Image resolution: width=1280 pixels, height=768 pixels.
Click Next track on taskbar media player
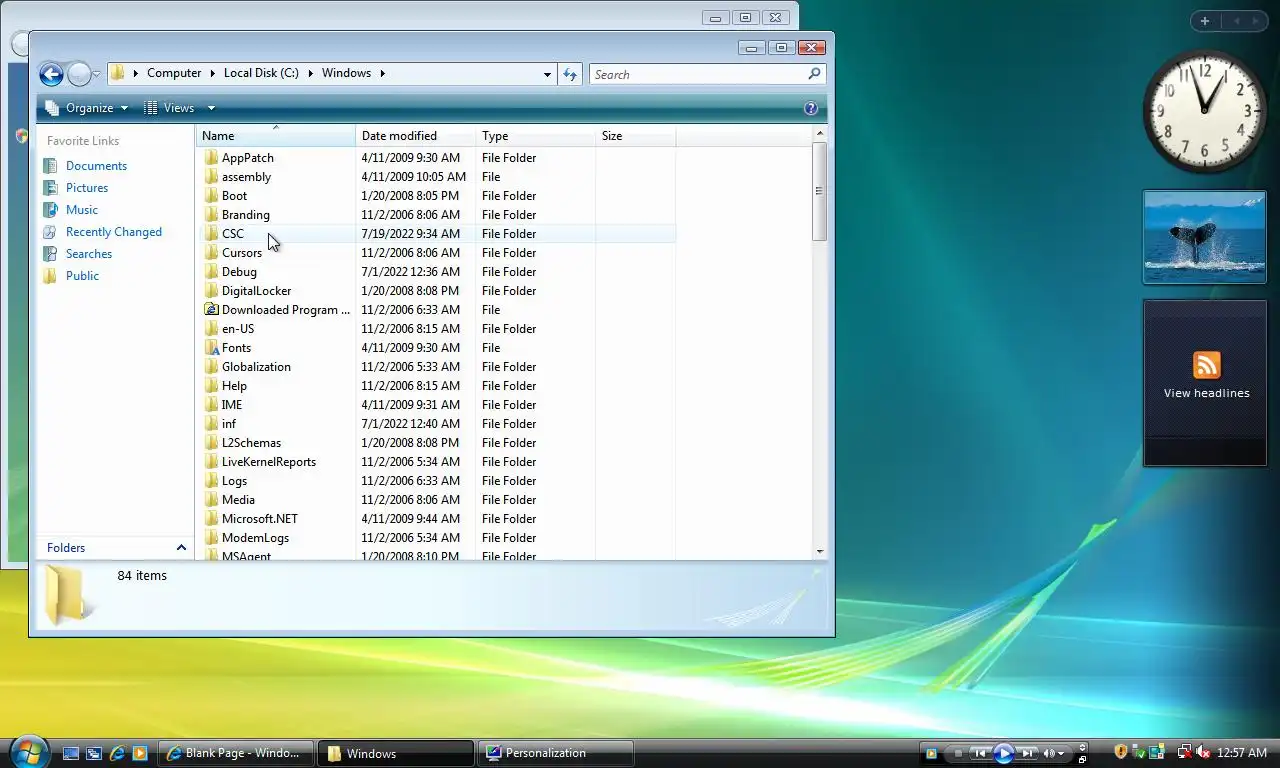click(x=1027, y=753)
